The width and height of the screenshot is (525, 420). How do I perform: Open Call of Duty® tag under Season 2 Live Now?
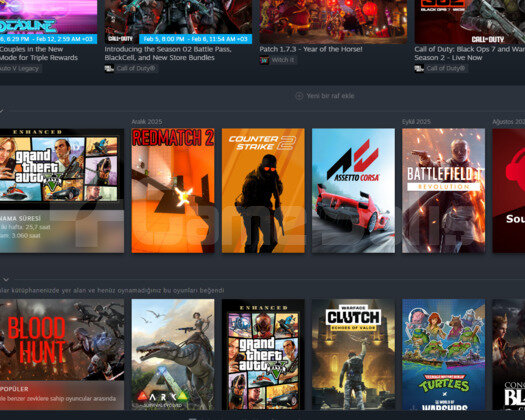[x=446, y=68]
